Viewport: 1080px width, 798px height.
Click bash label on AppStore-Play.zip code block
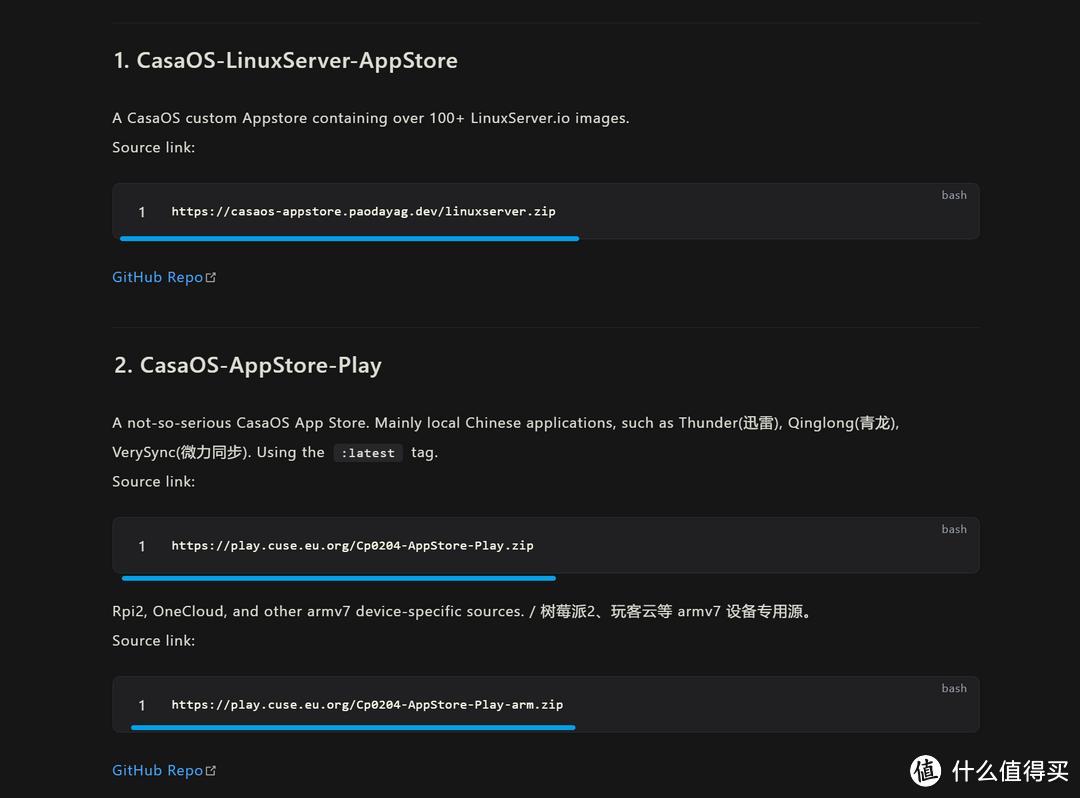954,529
